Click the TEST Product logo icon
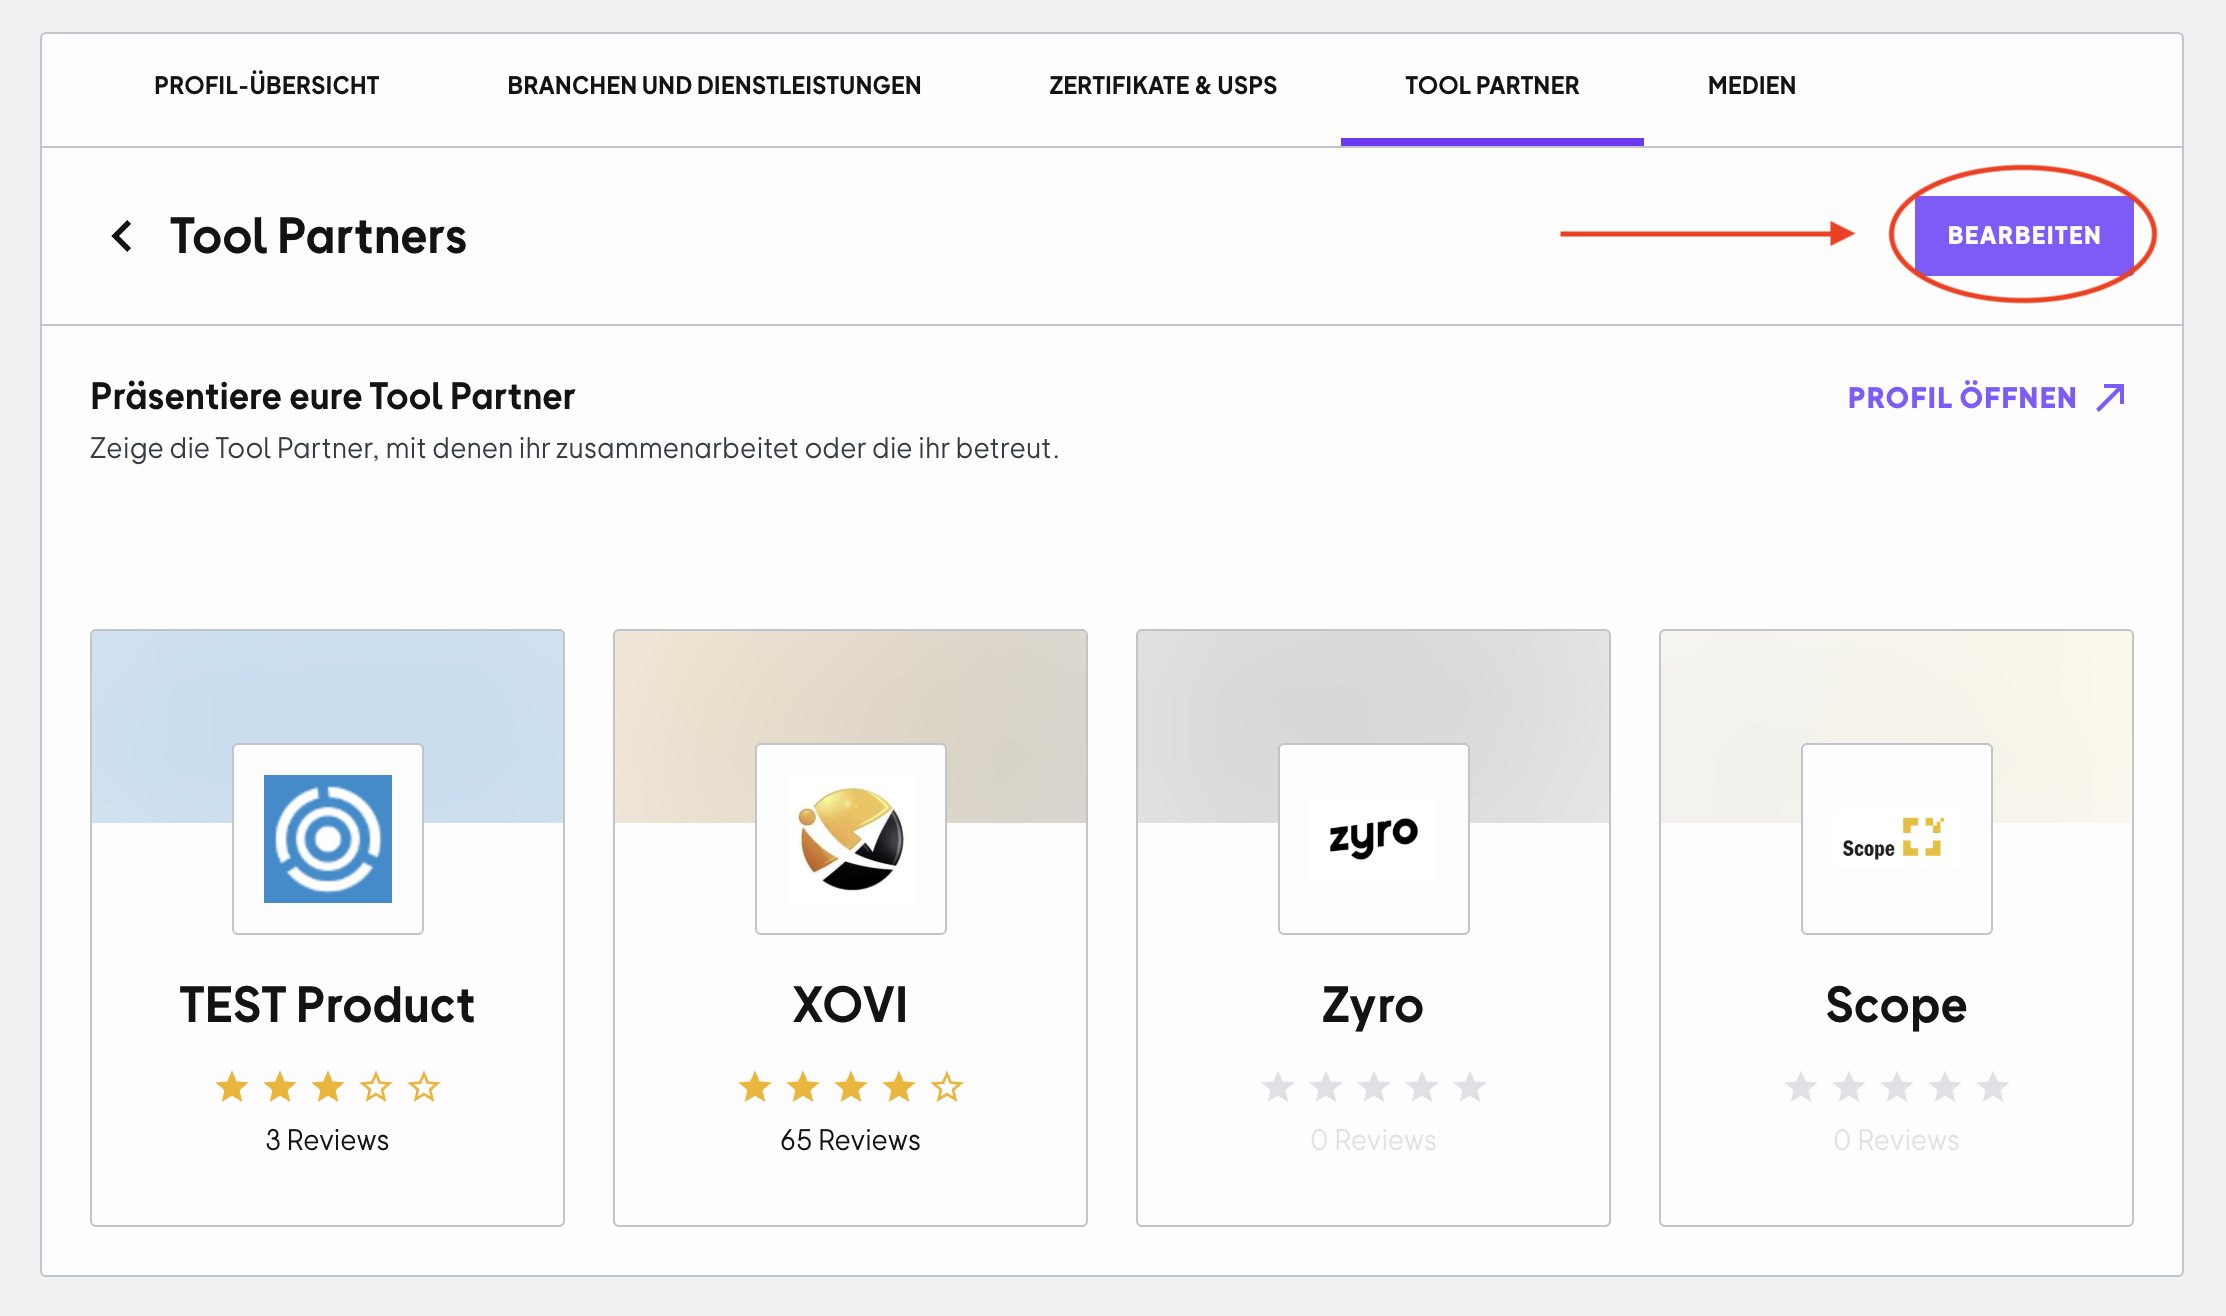The image size is (2226, 1316). click(x=328, y=839)
